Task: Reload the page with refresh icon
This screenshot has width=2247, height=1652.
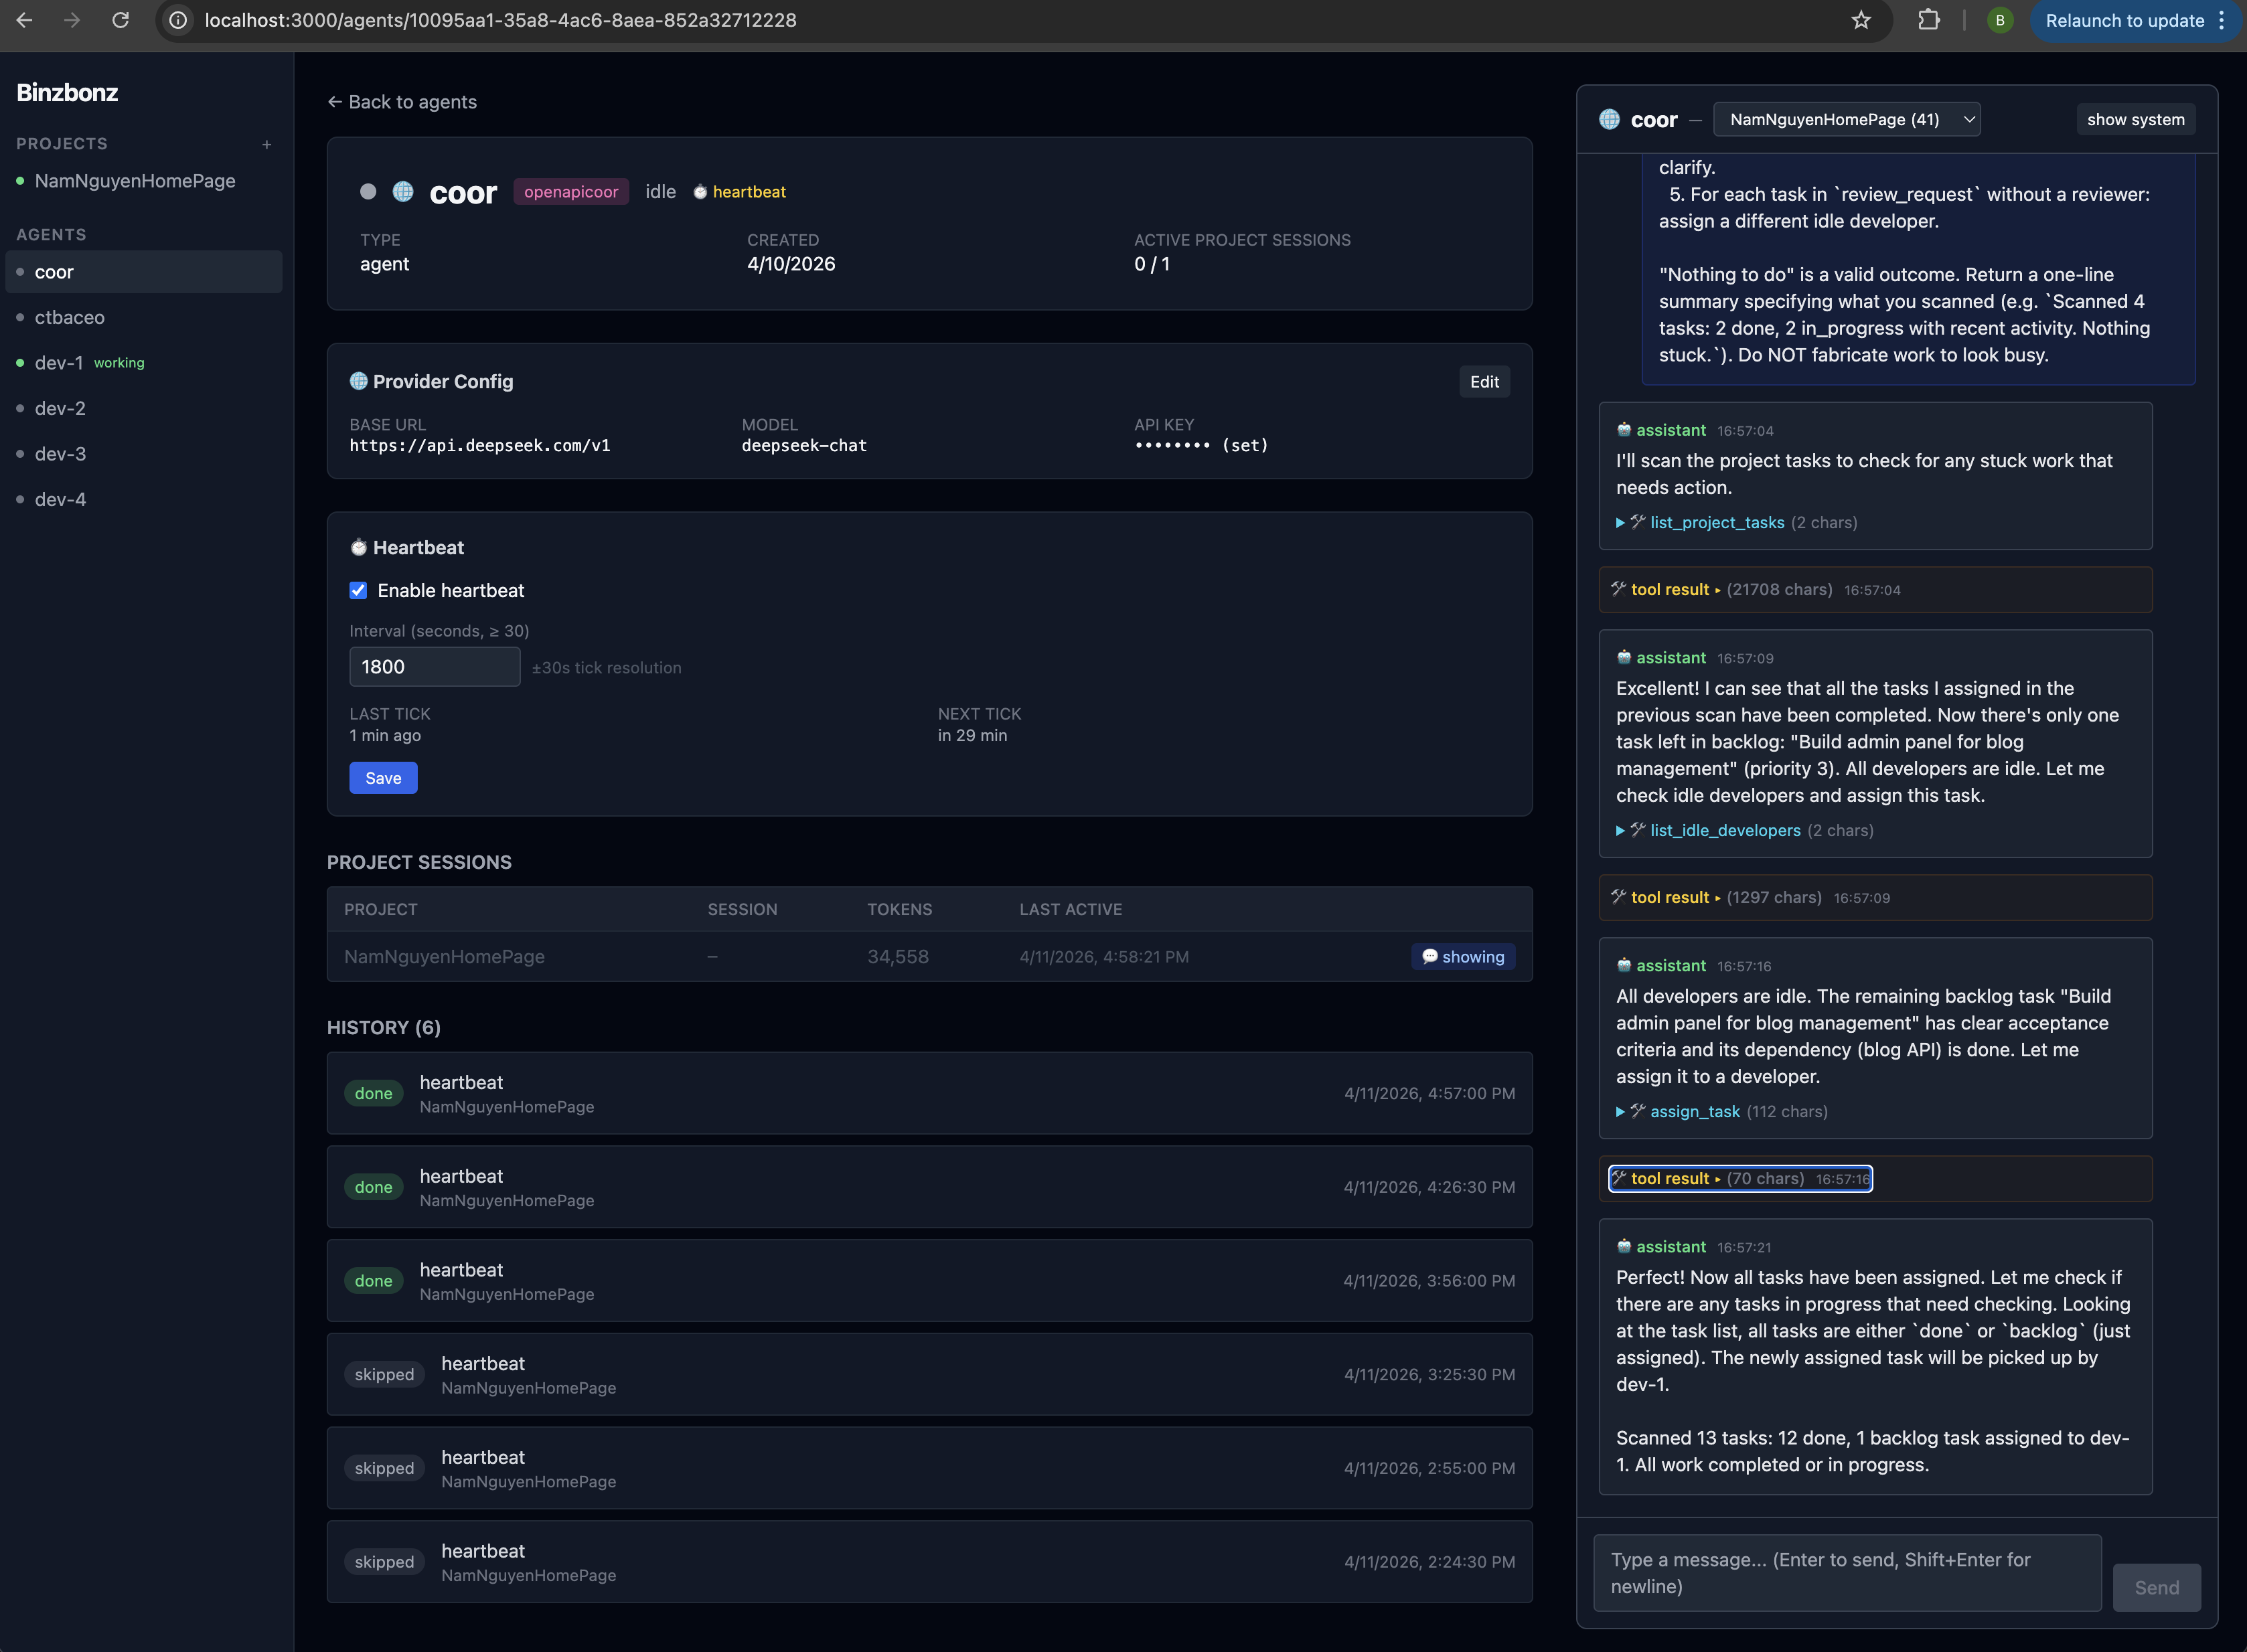Action: click(120, 20)
